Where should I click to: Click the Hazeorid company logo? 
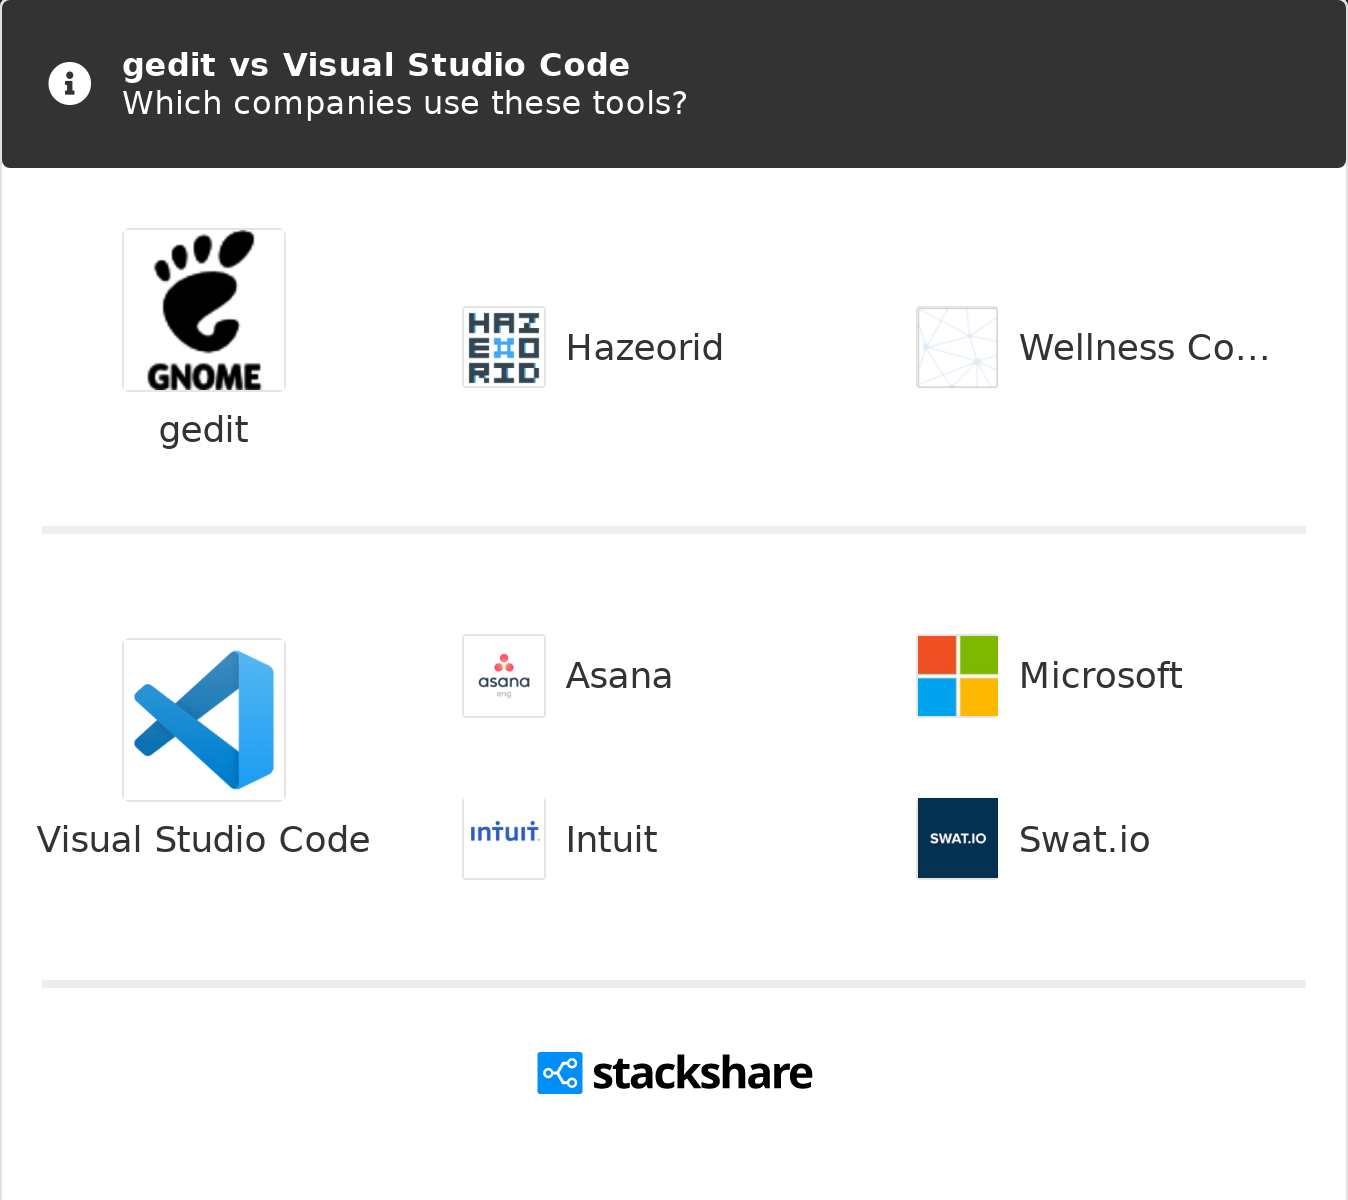(x=504, y=347)
